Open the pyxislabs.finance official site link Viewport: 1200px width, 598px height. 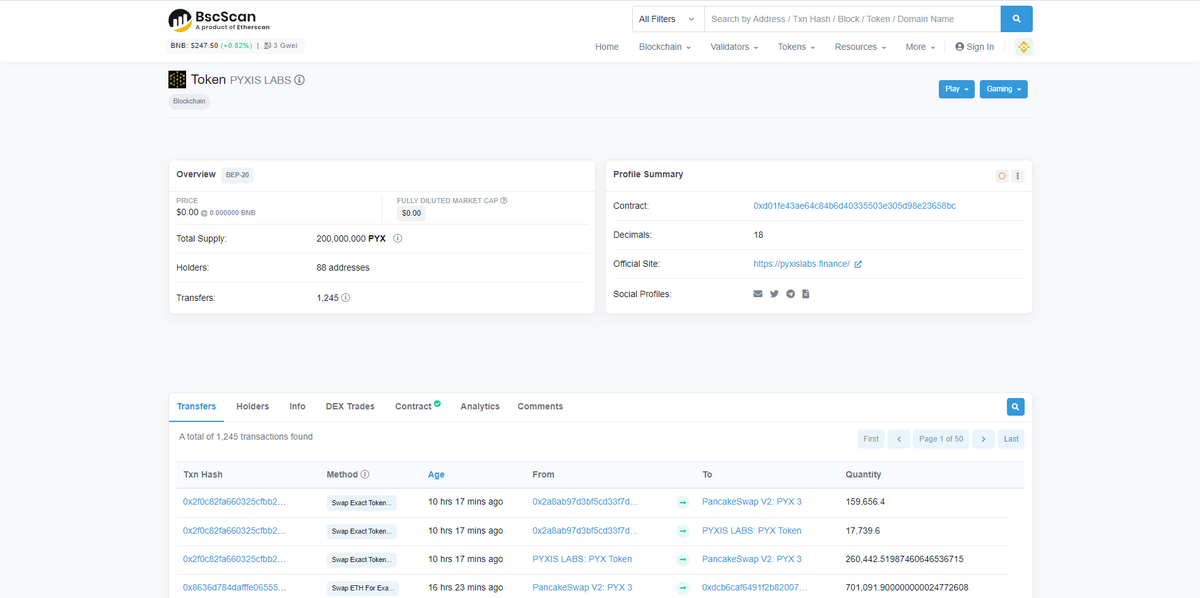[801, 264]
